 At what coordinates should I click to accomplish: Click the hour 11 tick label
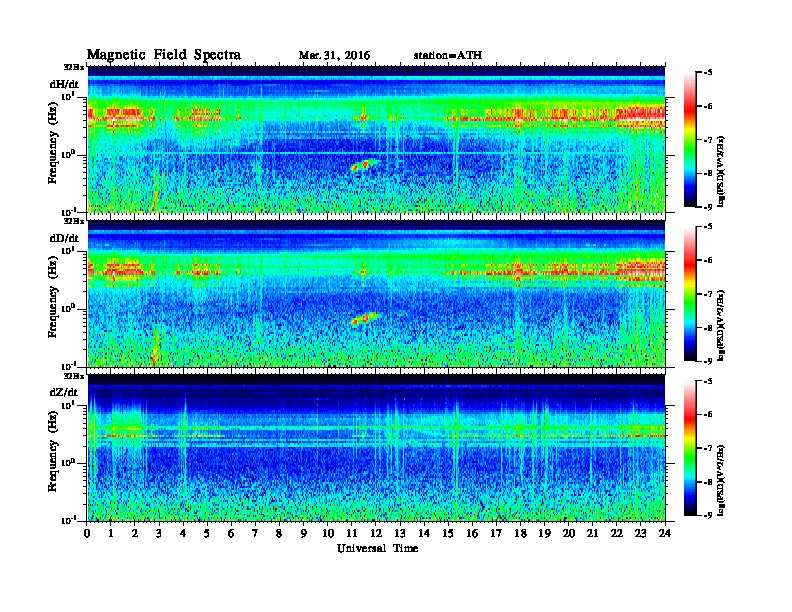point(352,534)
